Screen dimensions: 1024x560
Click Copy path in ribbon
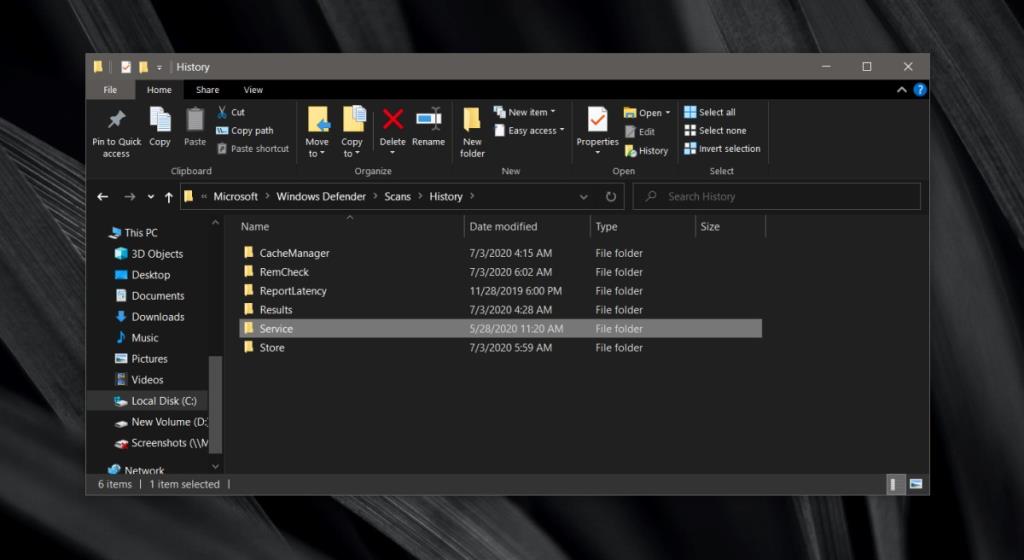coord(245,131)
